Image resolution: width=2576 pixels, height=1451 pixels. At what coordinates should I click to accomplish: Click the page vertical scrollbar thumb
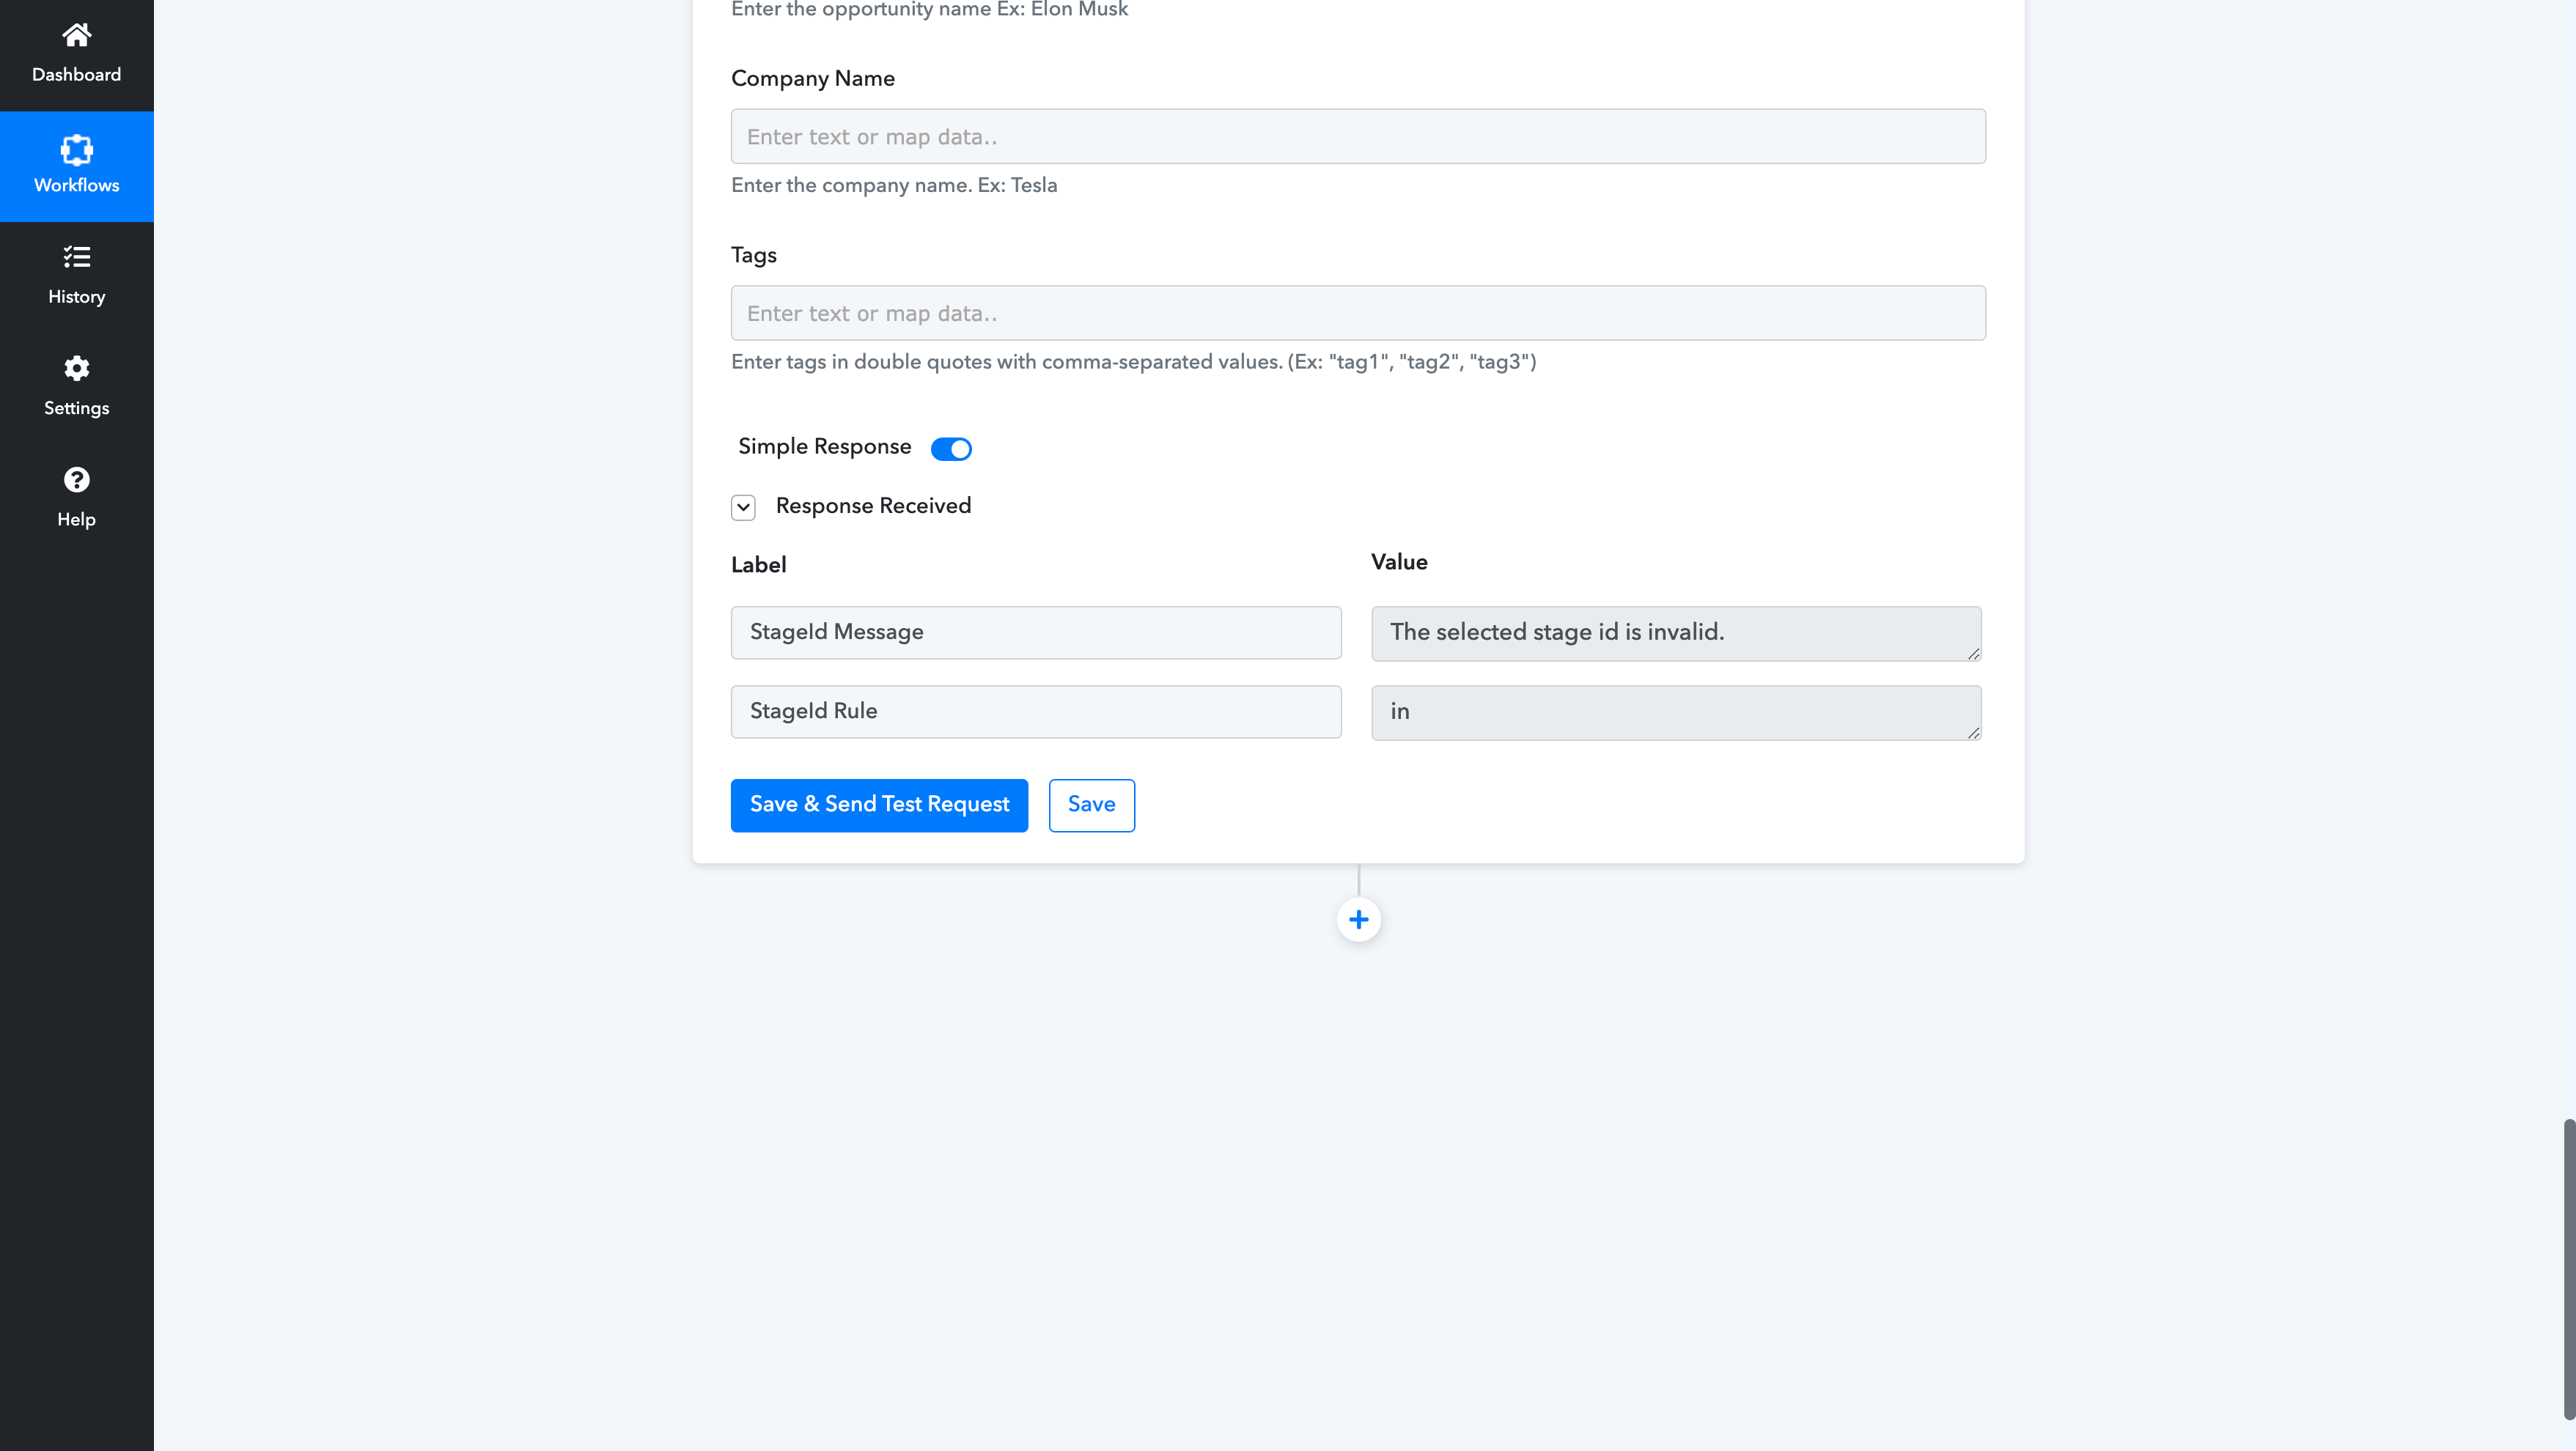2568,1269
